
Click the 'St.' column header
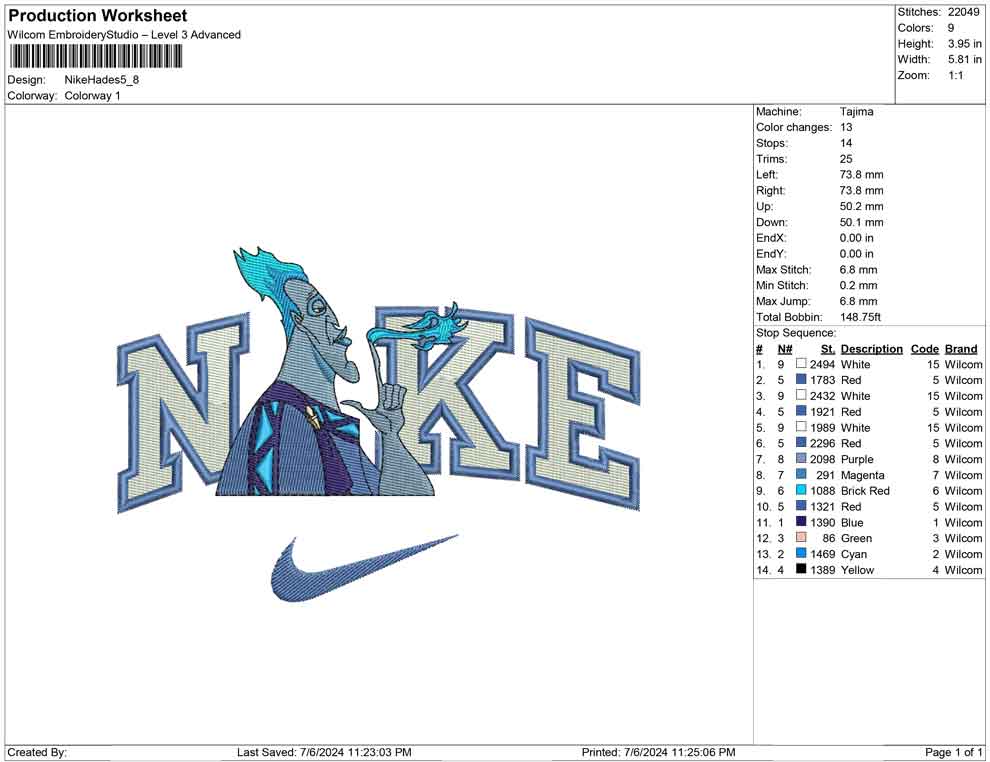(x=828, y=348)
